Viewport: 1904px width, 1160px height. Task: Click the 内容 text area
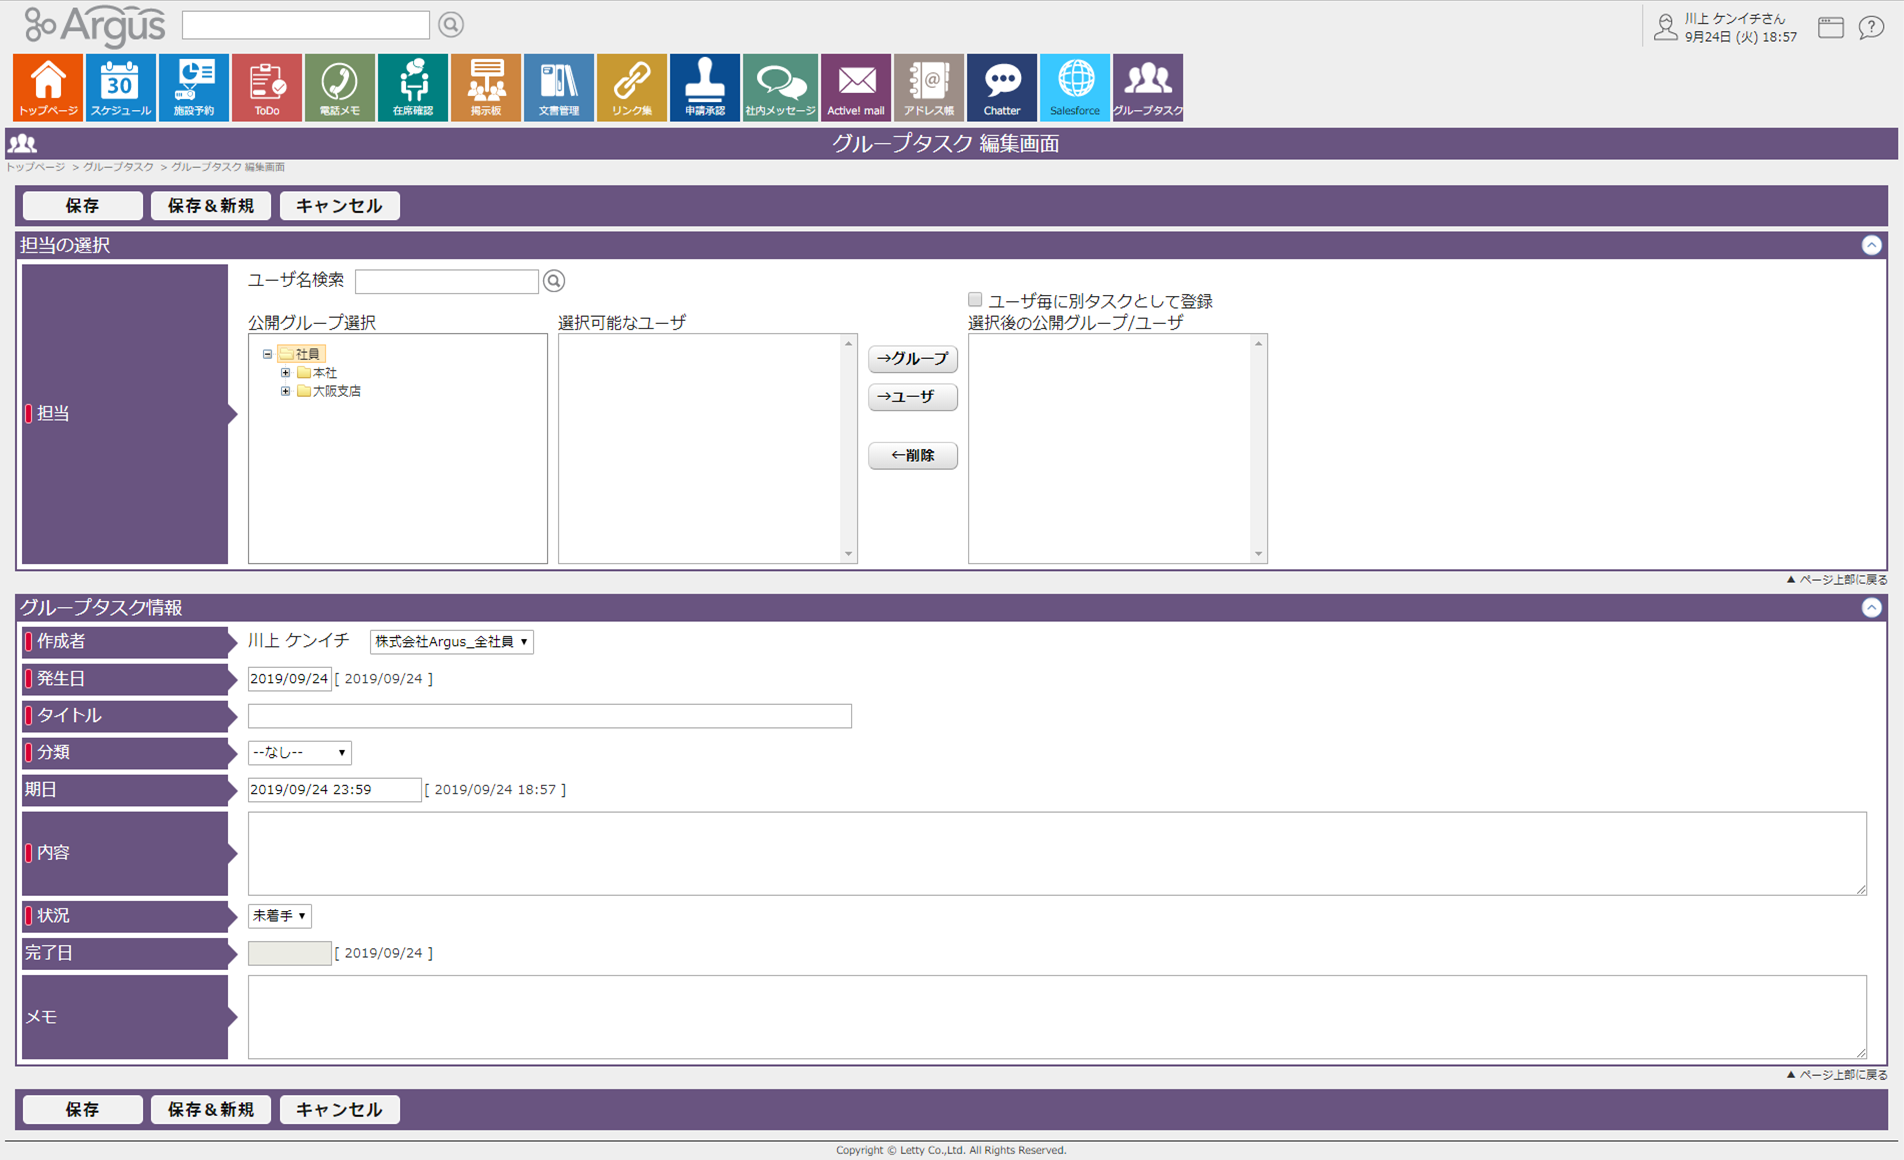point(1057,853)
